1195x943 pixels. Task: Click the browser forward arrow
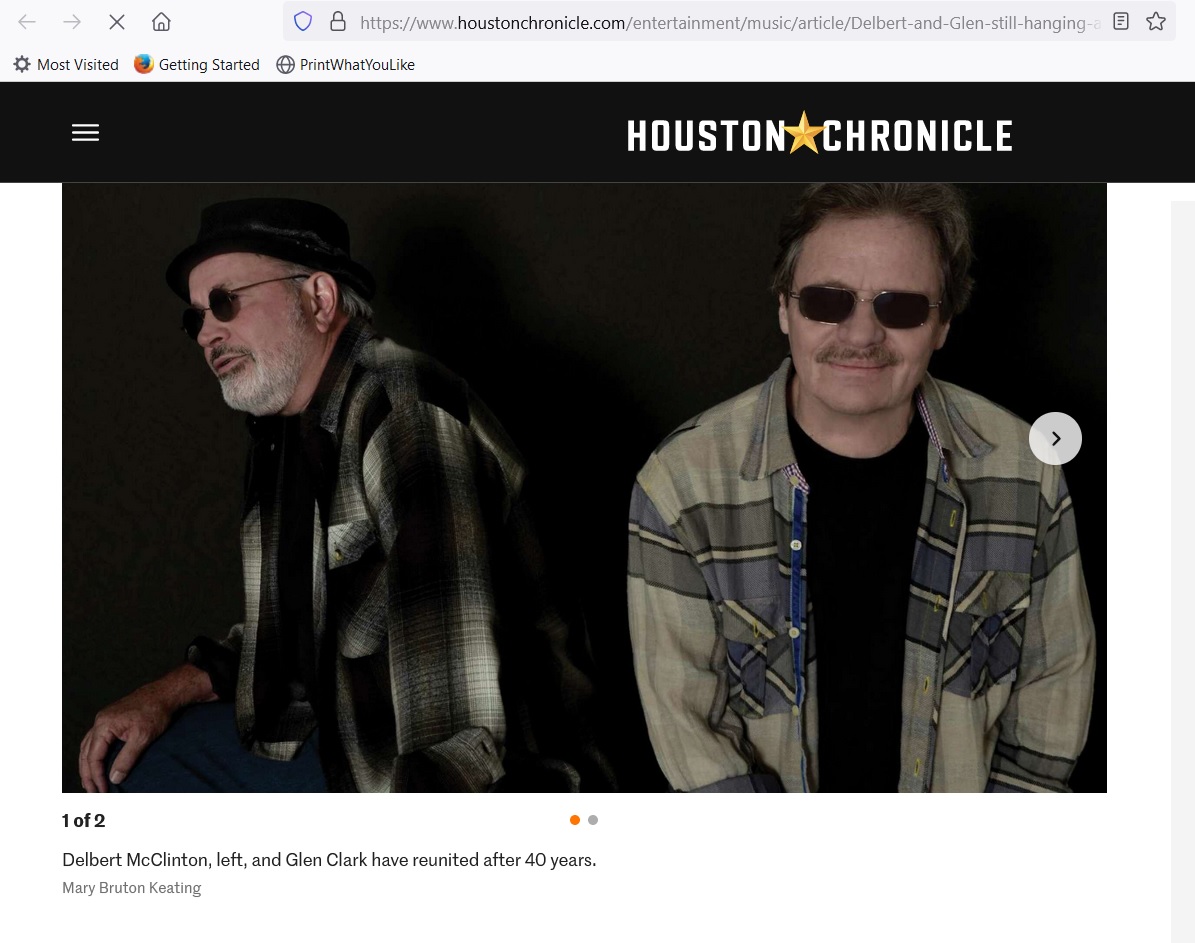tap(72, 22)
